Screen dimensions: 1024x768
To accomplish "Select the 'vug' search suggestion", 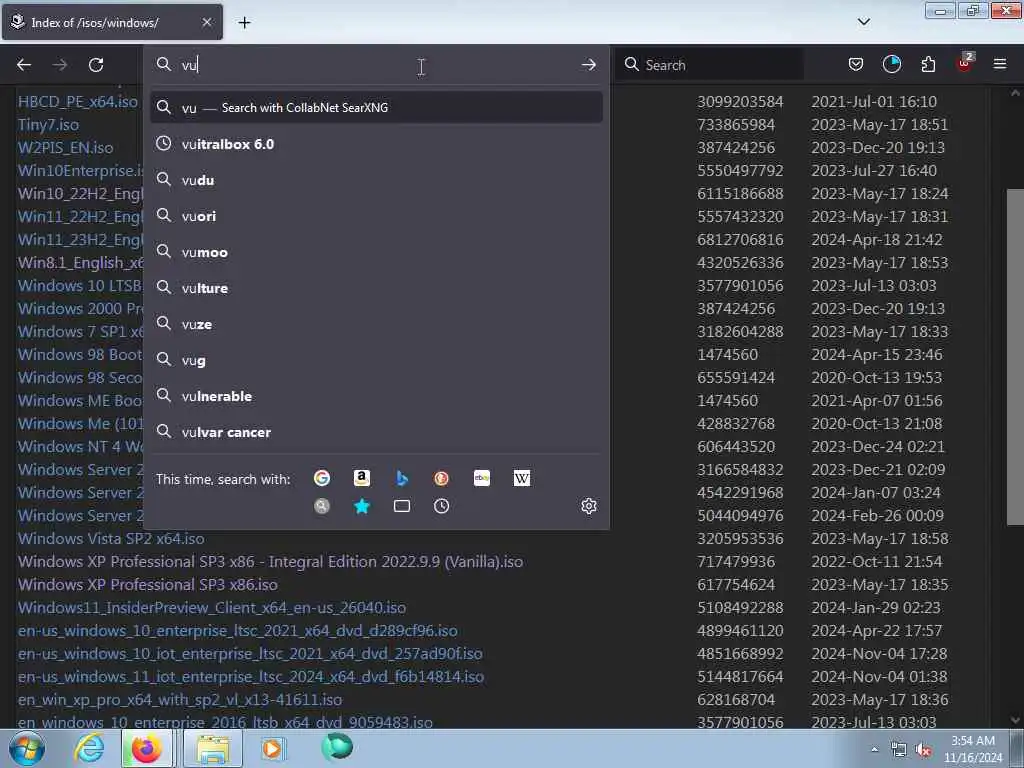I will (376, 360).
